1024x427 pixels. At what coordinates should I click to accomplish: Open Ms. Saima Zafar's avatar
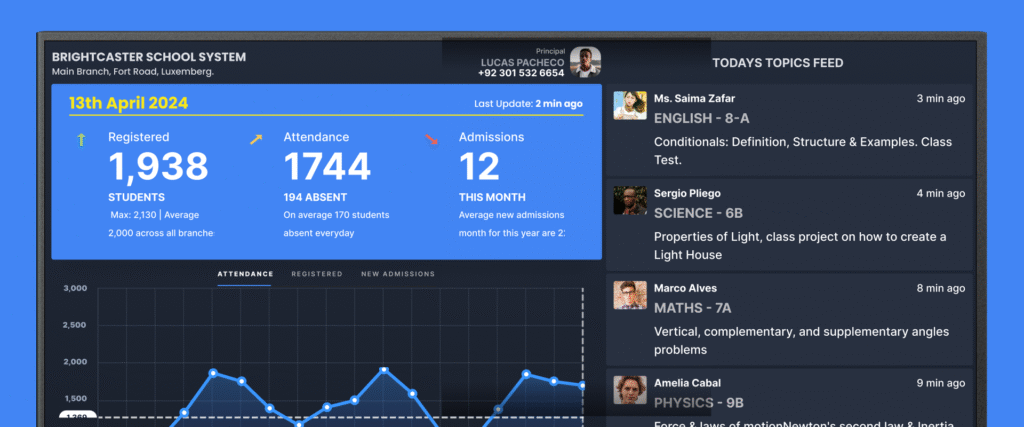tap(629, 107)
